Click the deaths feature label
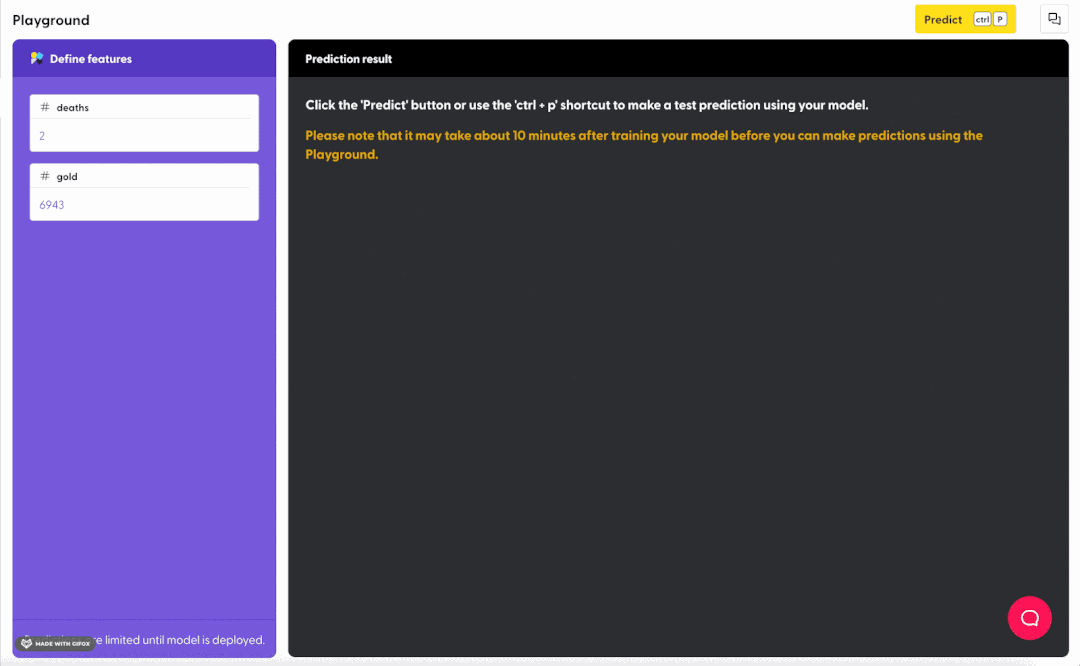The image size is (1080, 666). coord(72,107)
